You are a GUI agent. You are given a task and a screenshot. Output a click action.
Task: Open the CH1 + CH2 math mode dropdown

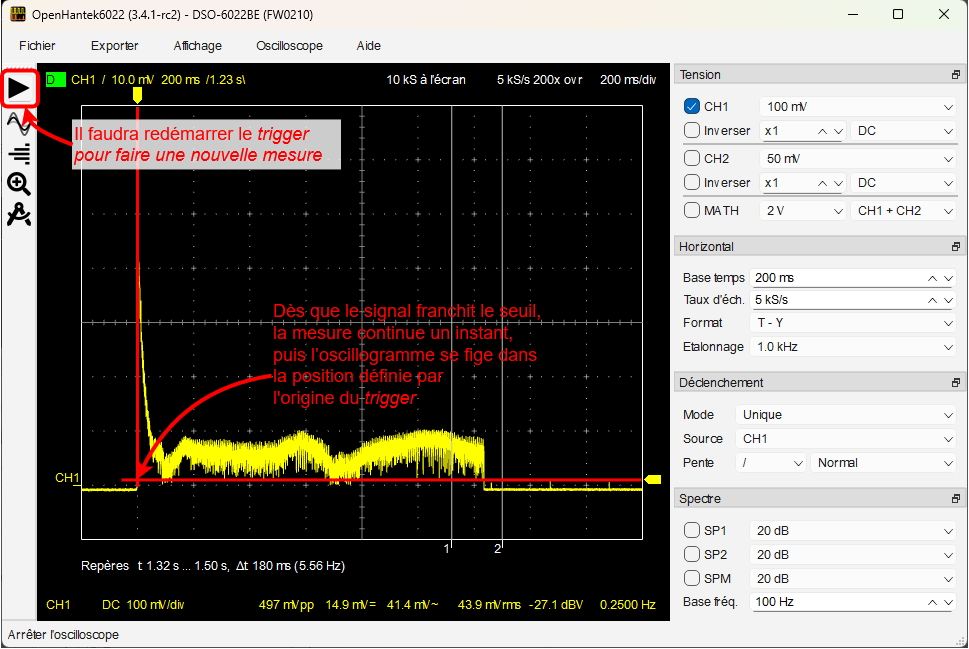(903, 211)
